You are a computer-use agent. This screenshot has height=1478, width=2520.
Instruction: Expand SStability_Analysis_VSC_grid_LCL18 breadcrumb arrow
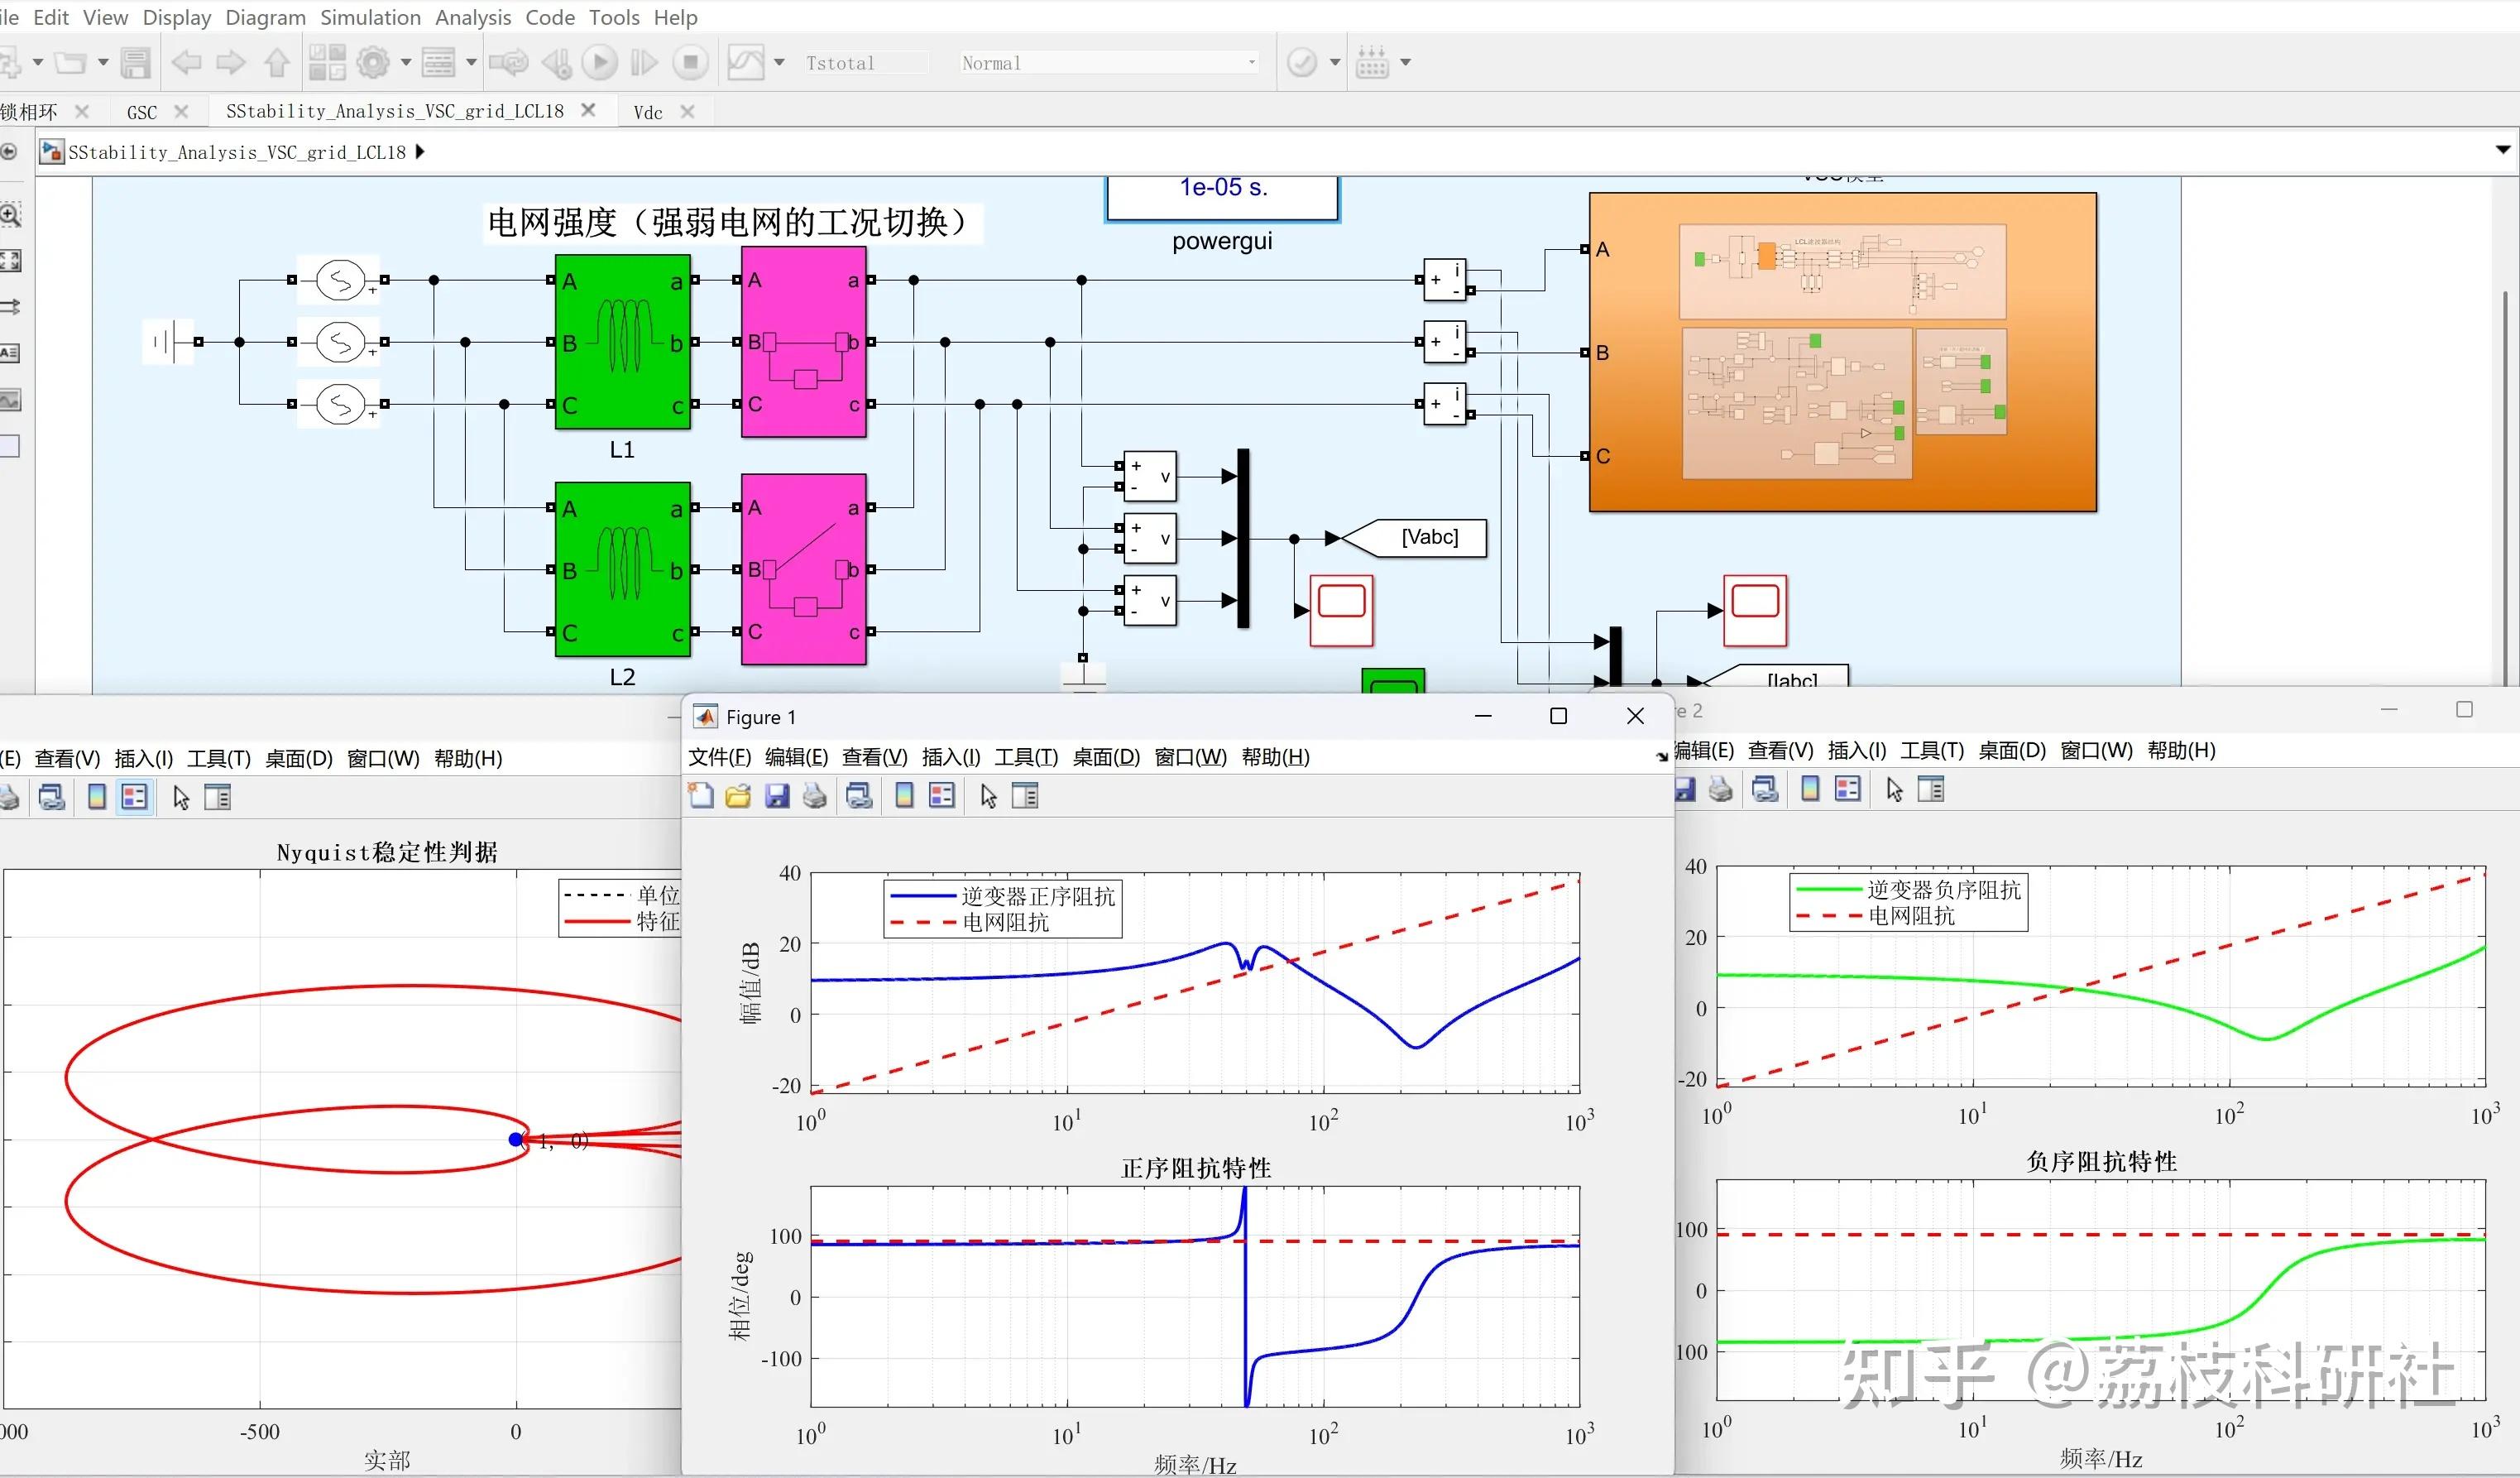[420, 152]
